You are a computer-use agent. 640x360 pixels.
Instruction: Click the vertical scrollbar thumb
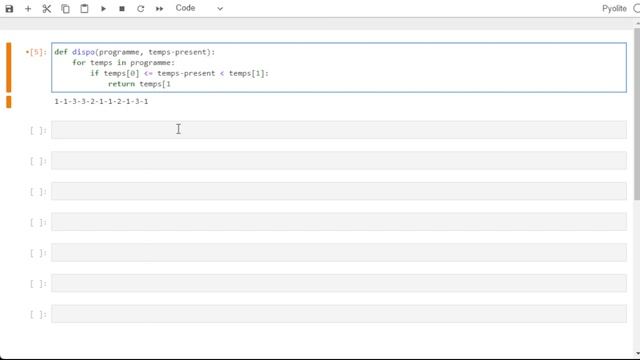tap(637, 114)
